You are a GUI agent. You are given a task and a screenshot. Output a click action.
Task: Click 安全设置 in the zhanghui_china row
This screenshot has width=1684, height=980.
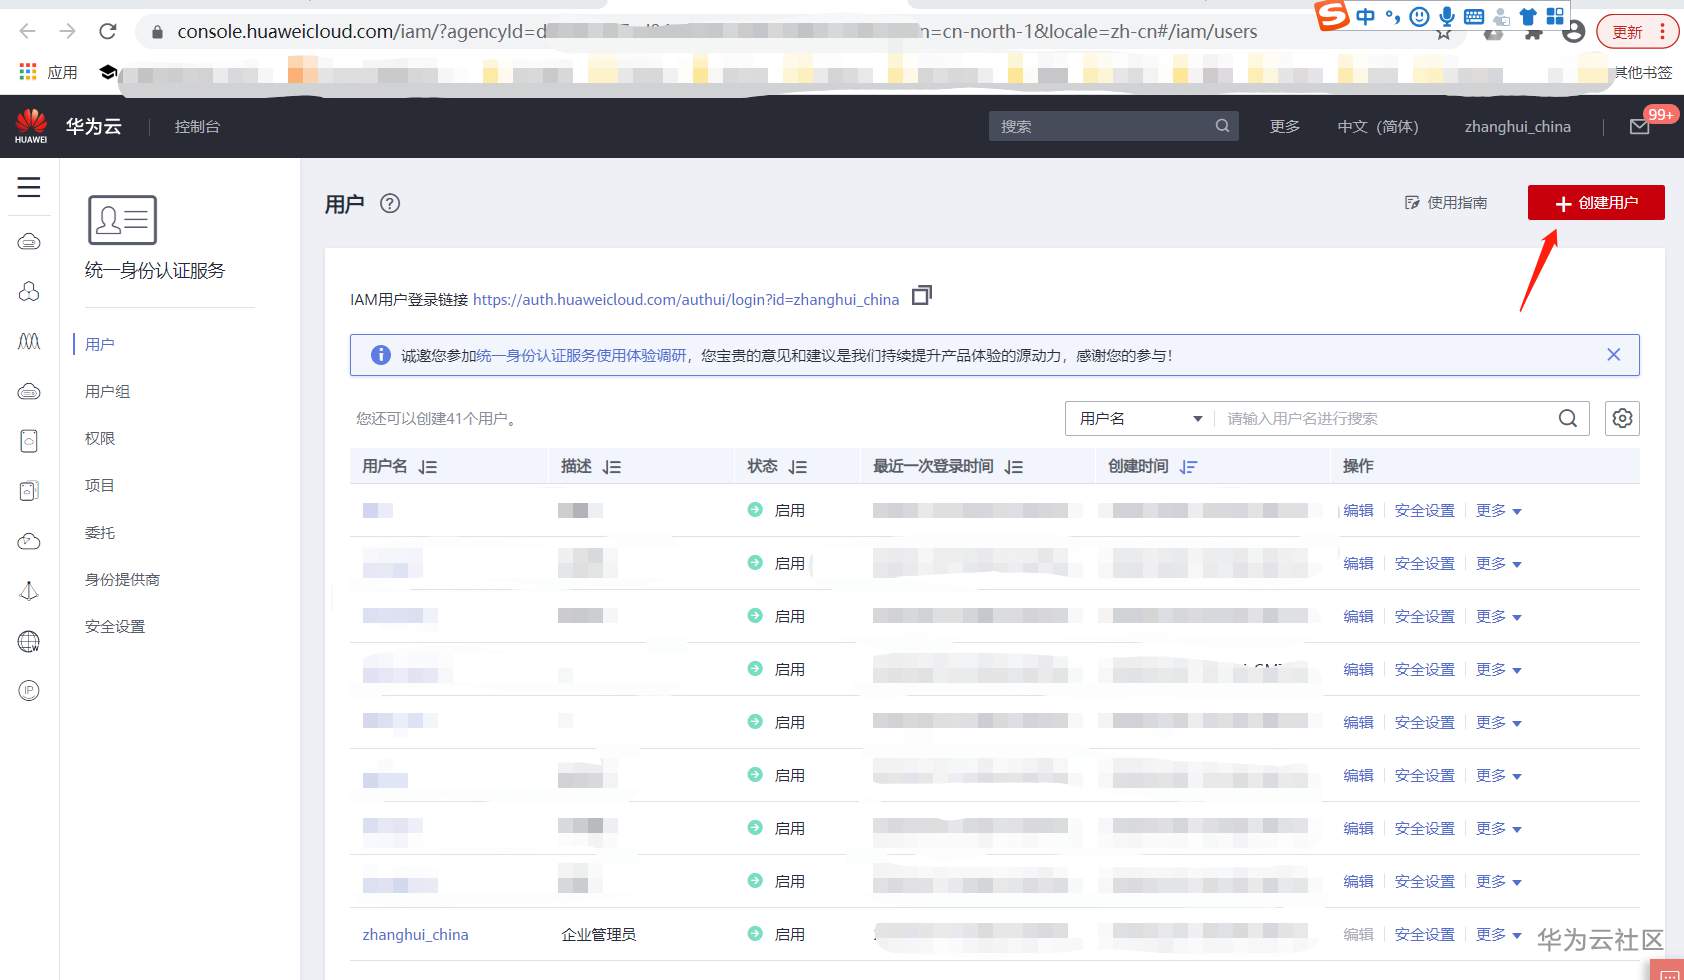(1425, 934)
